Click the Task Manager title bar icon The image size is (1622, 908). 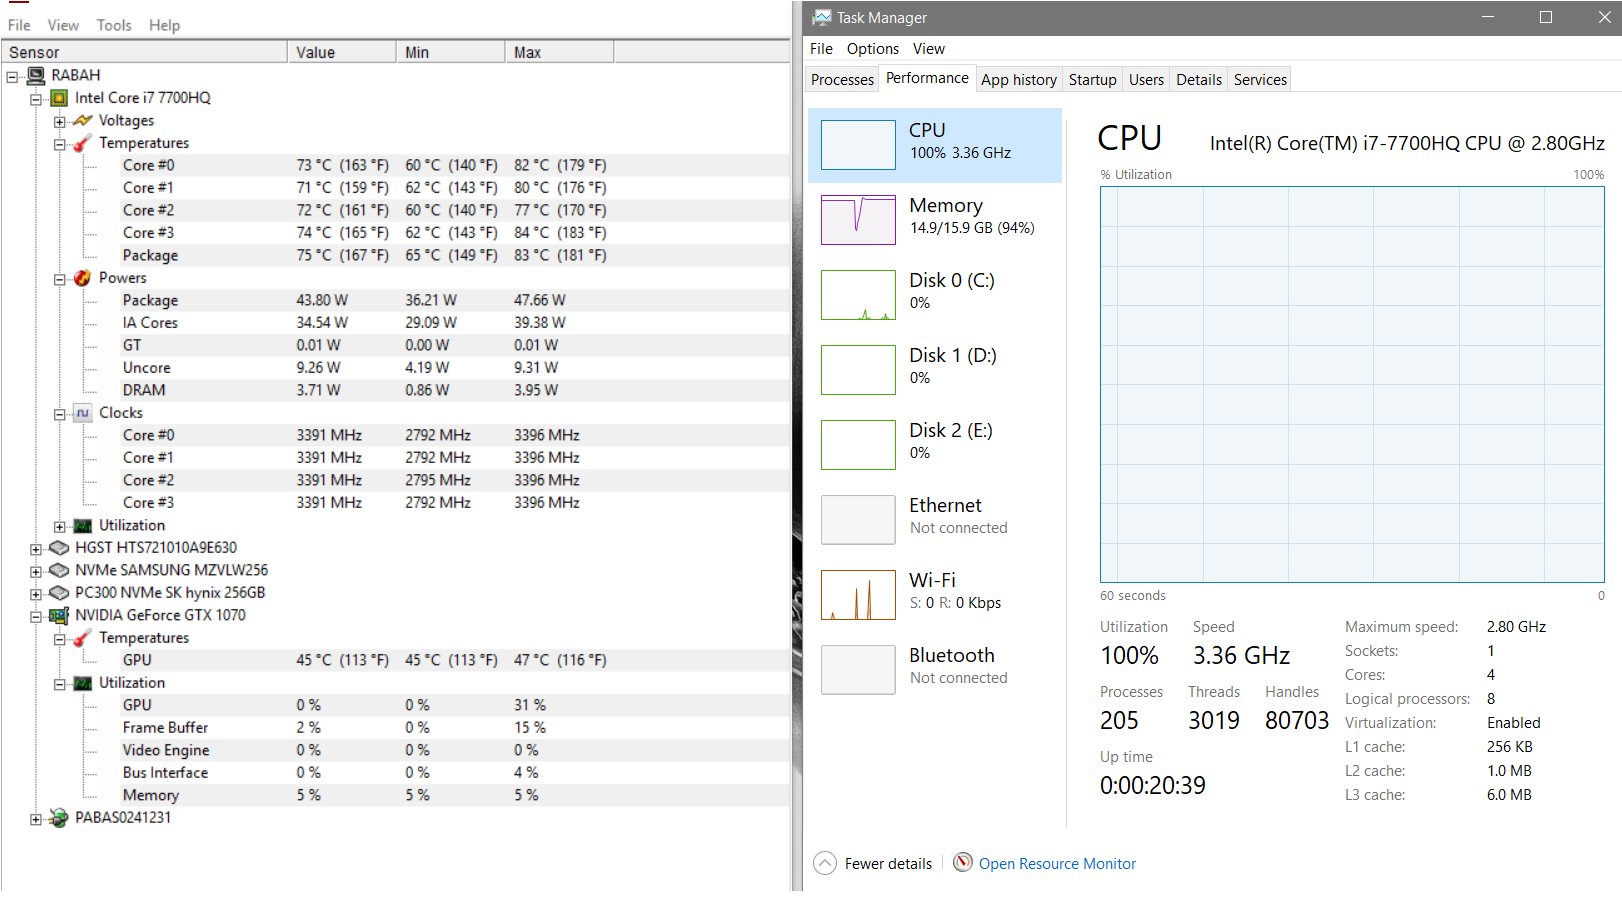[x=822, y=17]
